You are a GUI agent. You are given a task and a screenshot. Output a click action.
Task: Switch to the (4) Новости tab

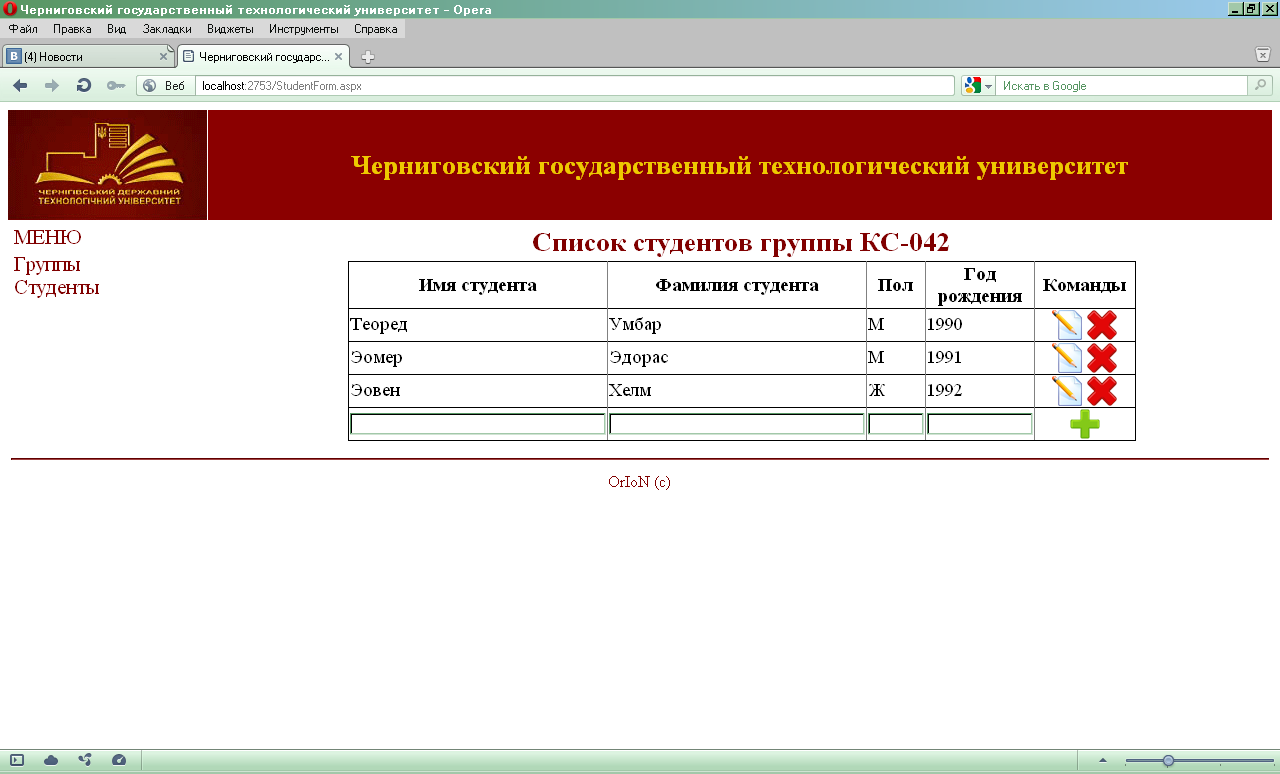[87, 57]
